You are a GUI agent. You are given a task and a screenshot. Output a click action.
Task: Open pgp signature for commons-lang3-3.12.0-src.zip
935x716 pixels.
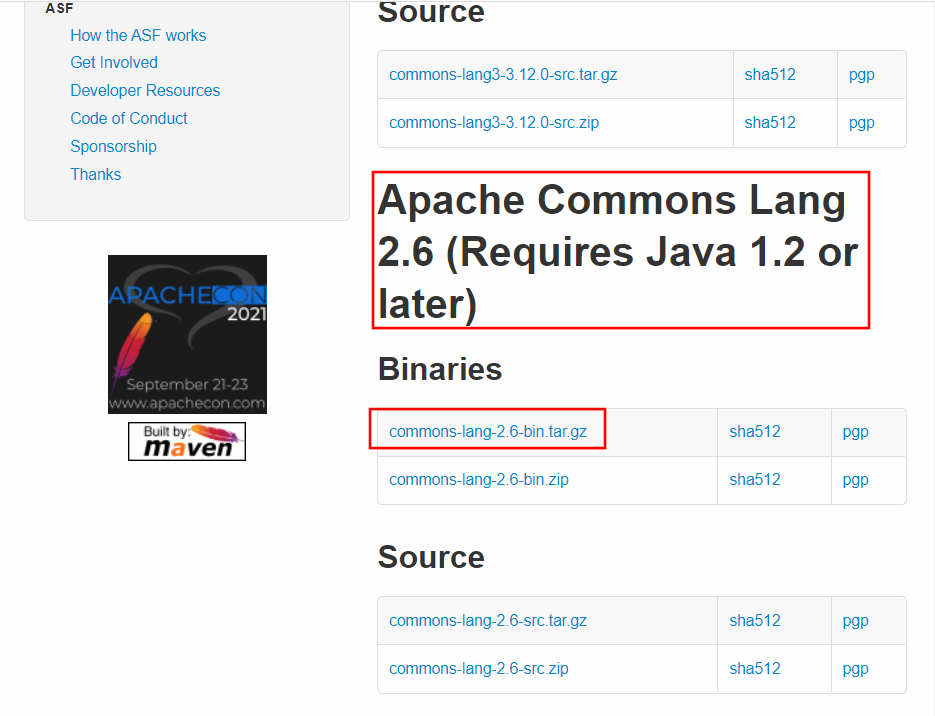pyautogui.click(x=862, y=123)
